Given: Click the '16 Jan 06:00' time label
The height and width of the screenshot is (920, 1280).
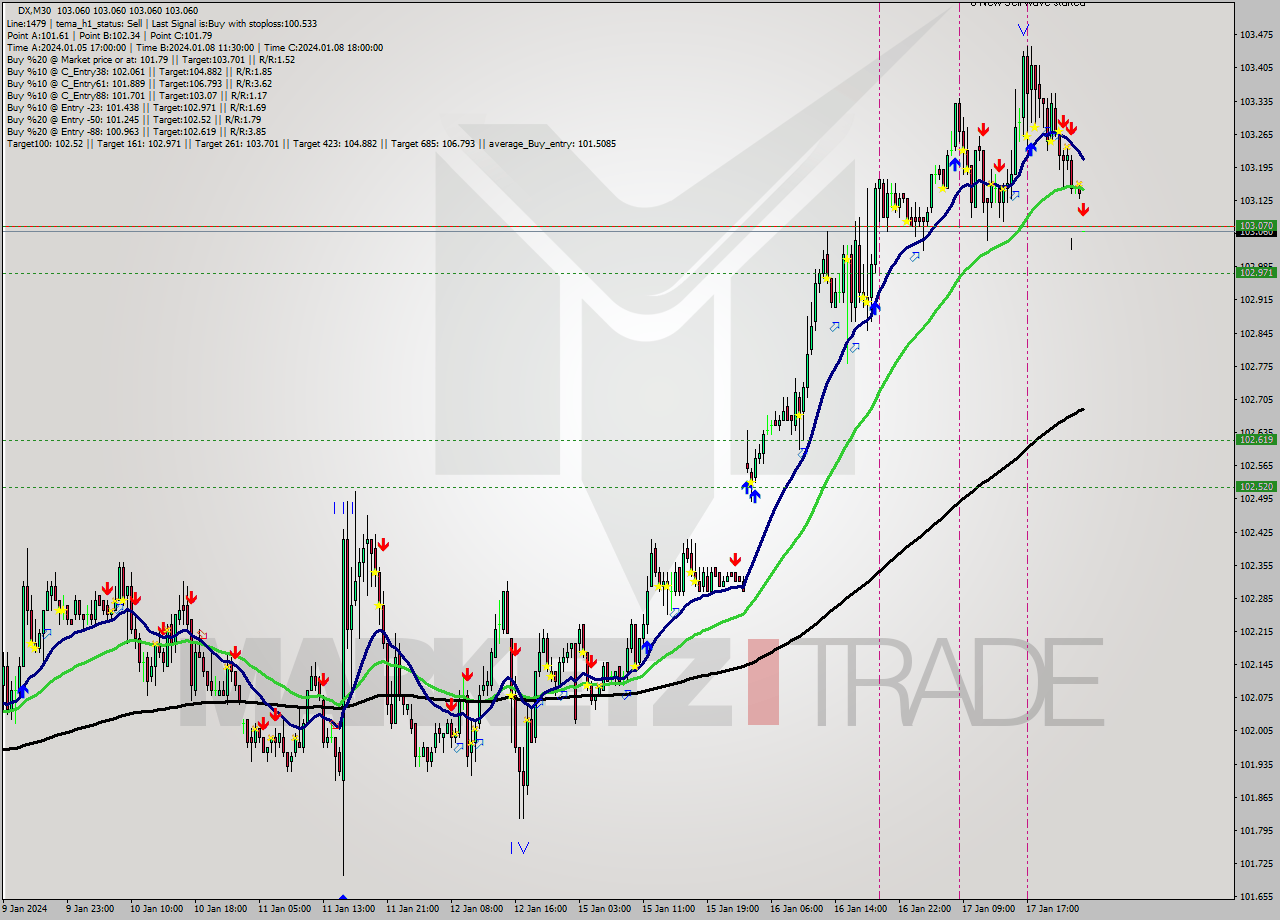Looking at the screenshot, I should tap(796, 909).
